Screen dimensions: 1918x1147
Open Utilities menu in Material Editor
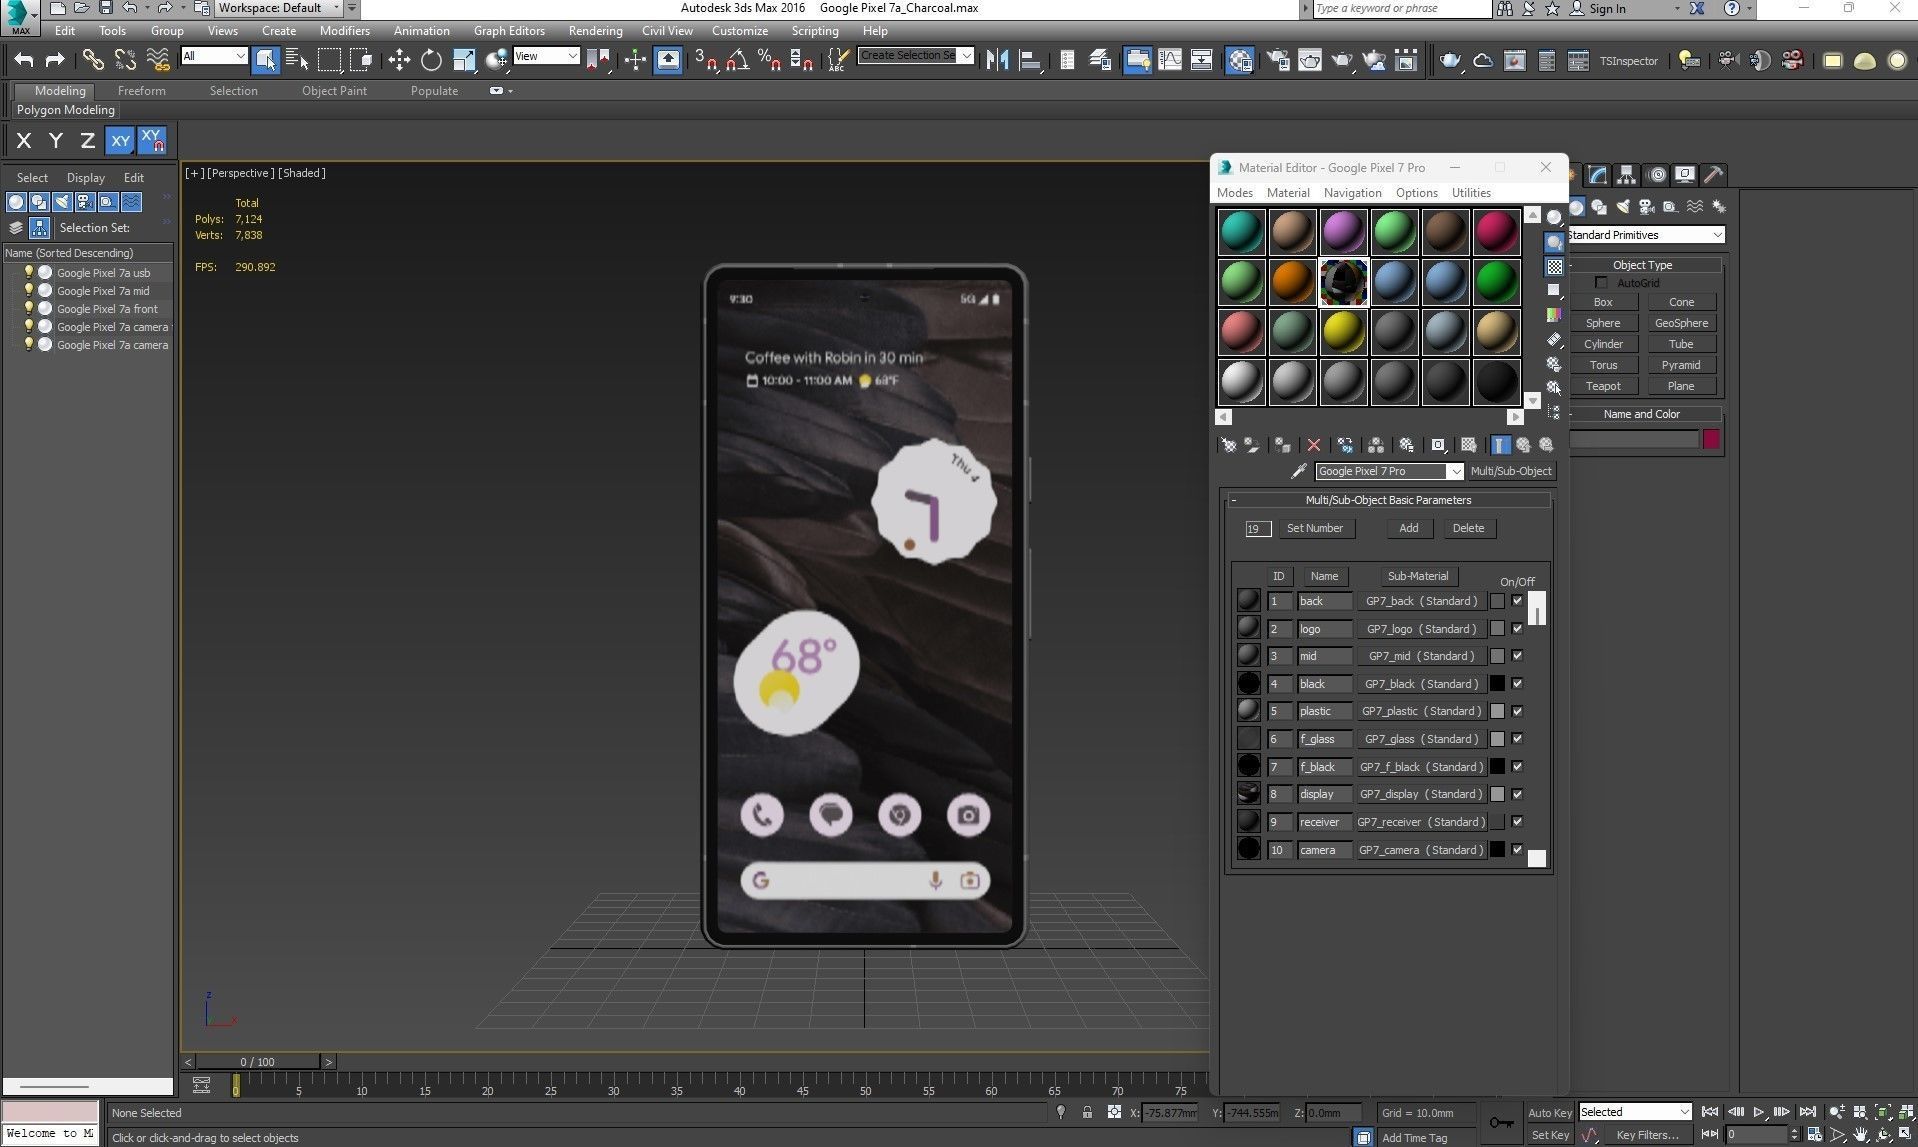coord(1471,193)
